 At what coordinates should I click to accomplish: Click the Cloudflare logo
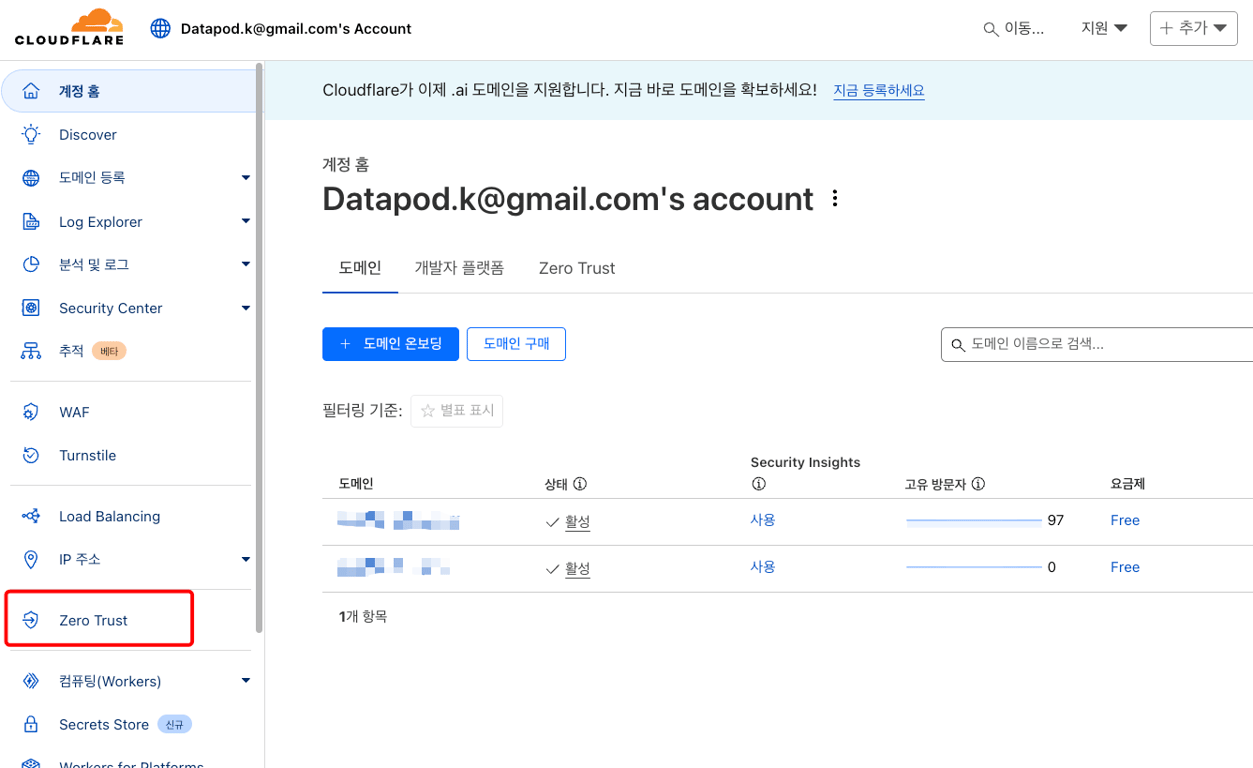[69, 27]
